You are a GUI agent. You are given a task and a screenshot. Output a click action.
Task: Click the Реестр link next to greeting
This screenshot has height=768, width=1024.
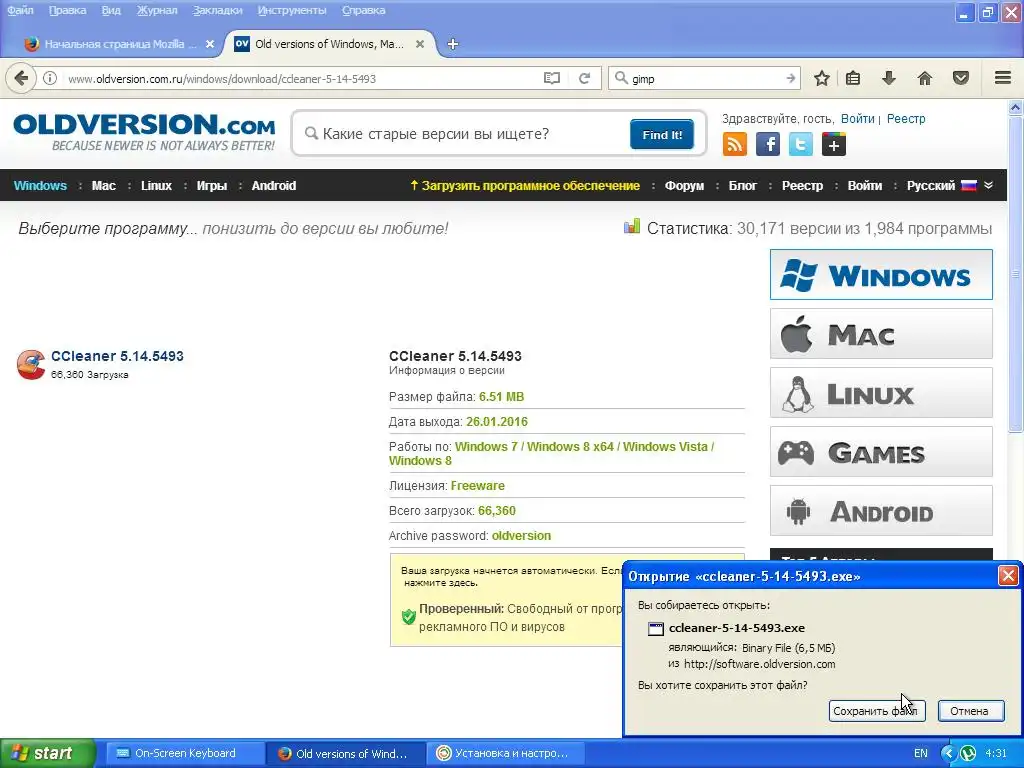(906, 119)
